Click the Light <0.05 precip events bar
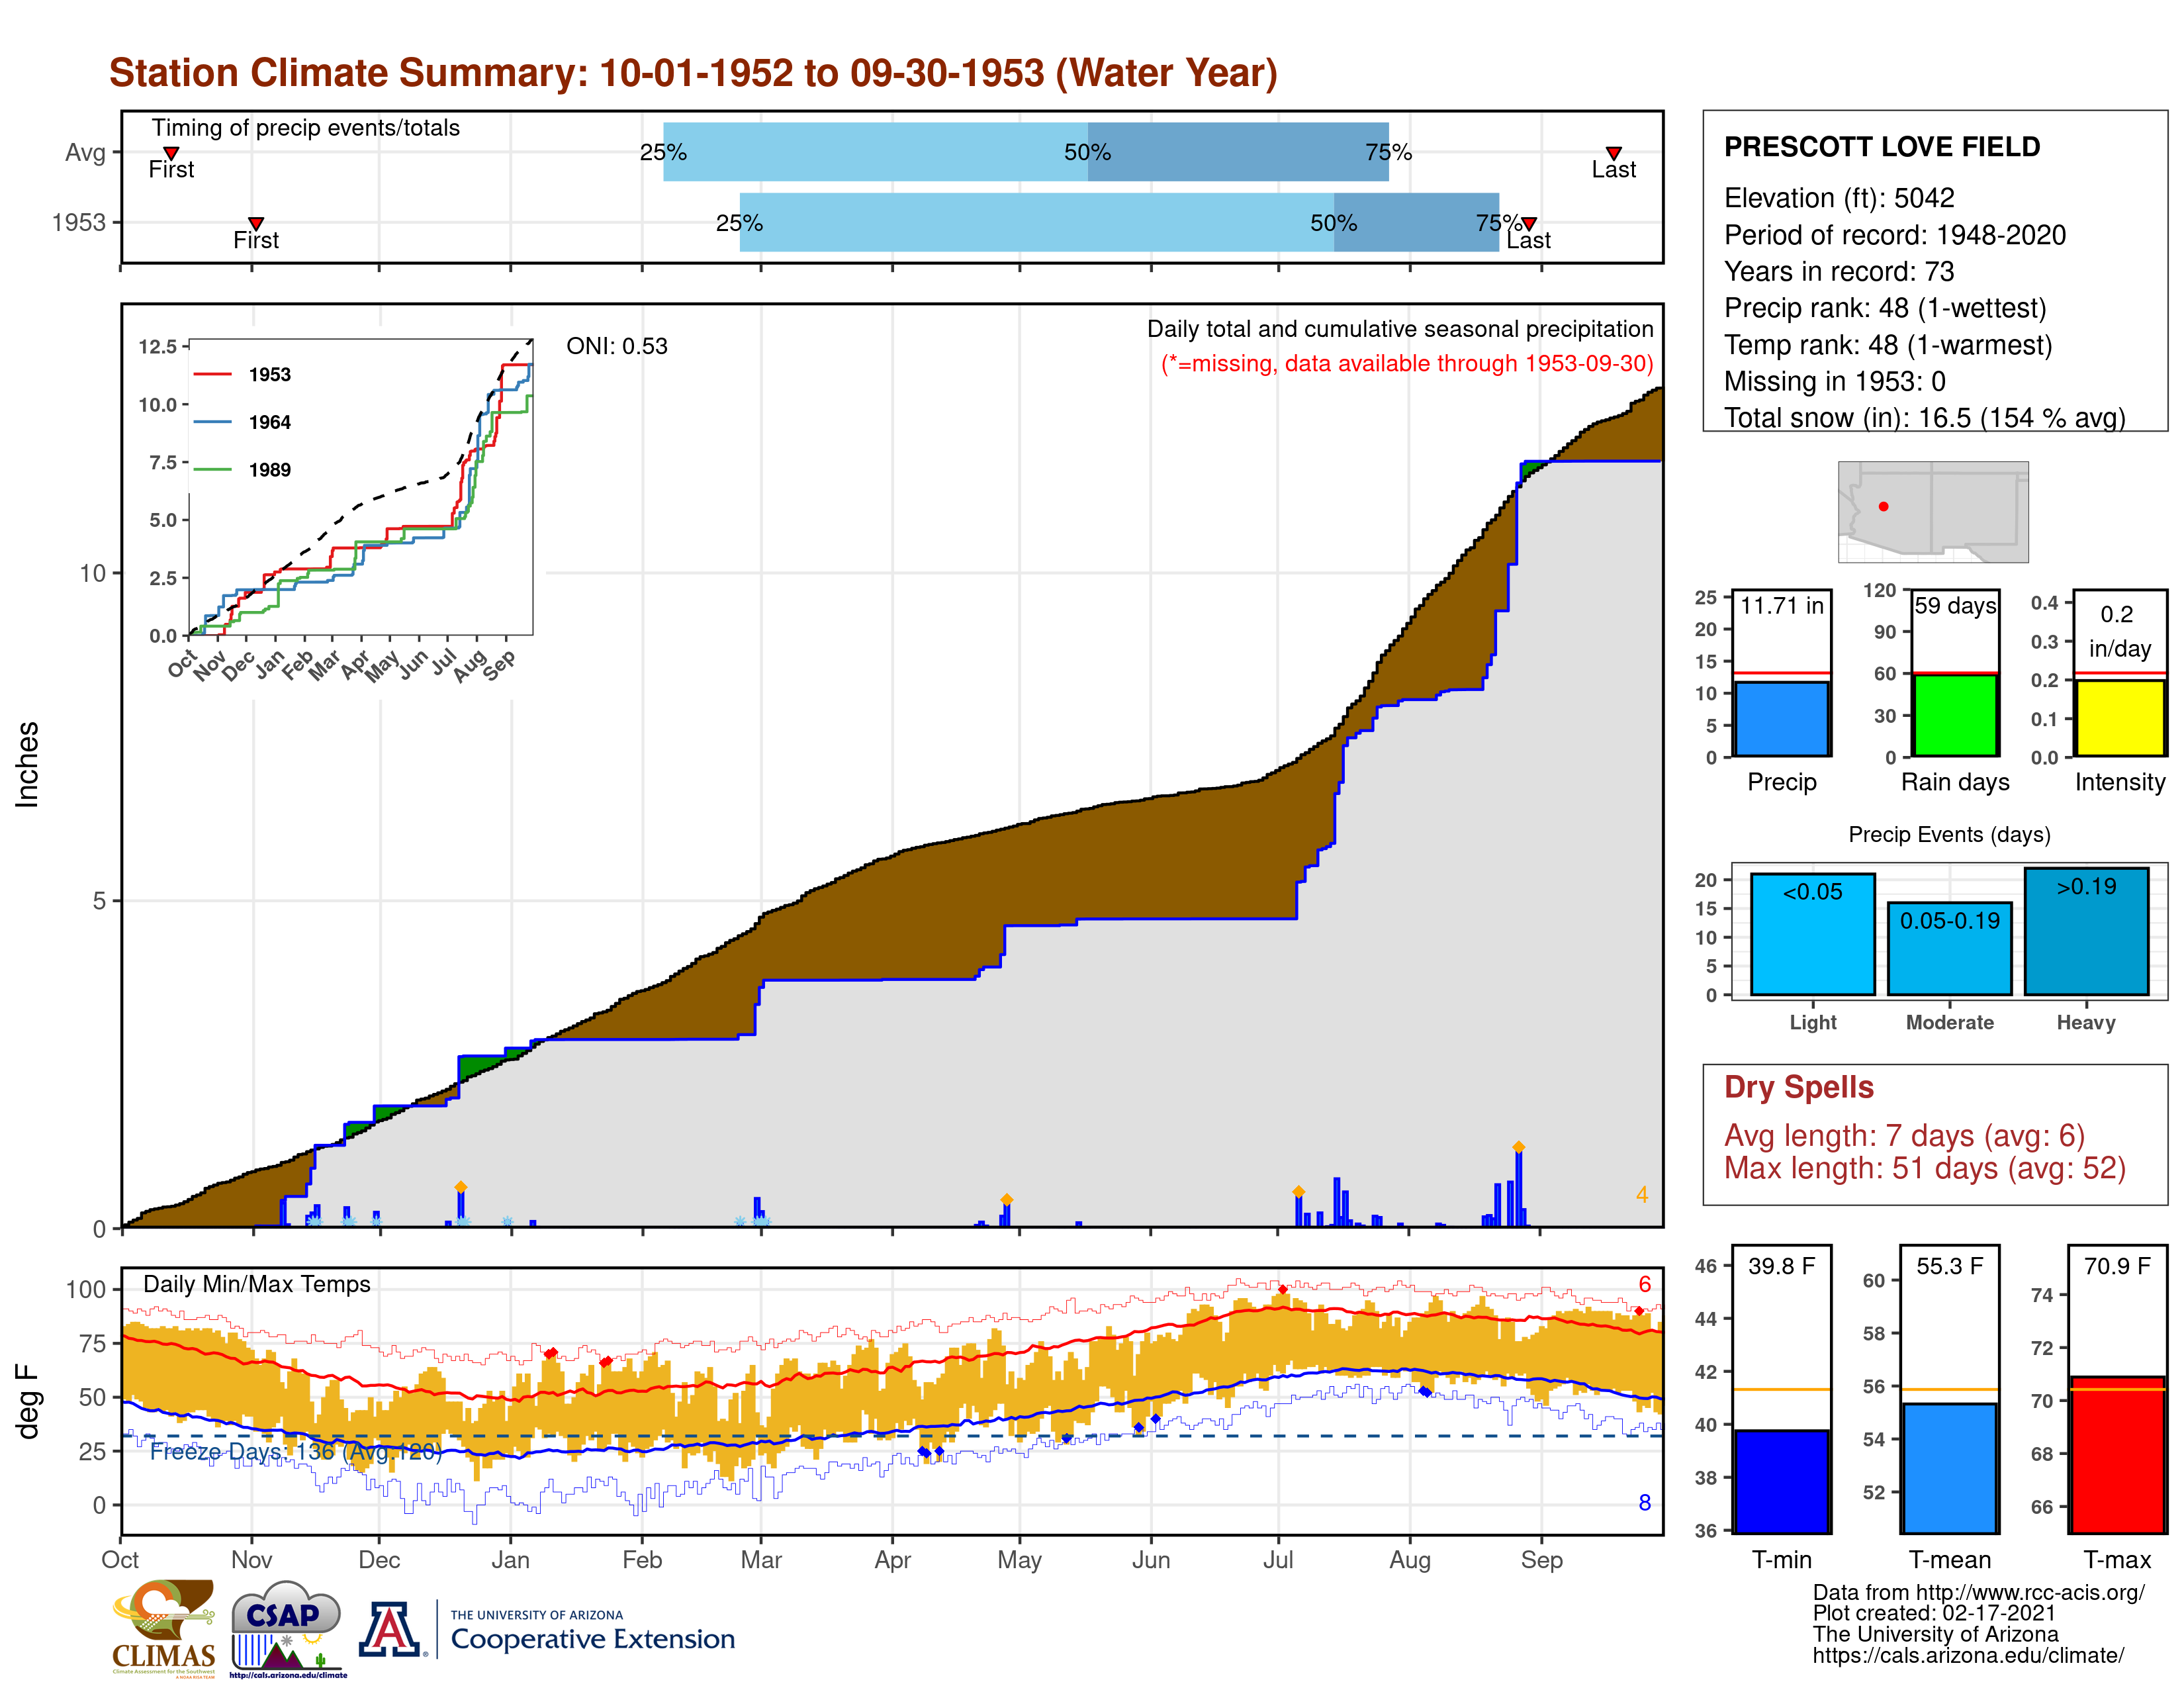The image size is (2184, 1688). (1812, 933)
